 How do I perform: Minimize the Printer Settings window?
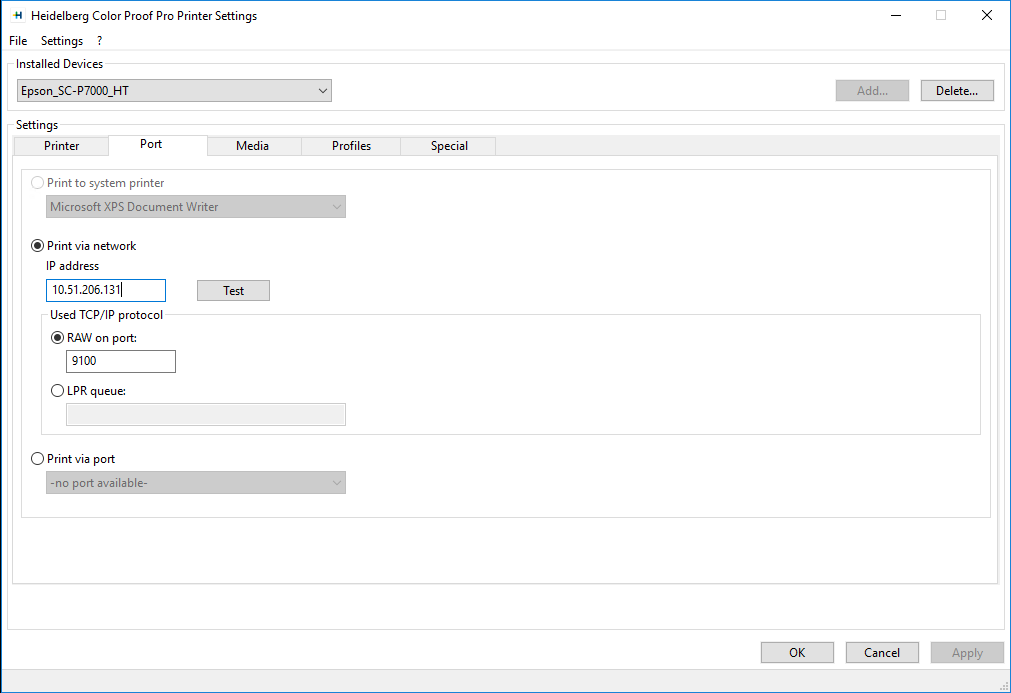[x=896, y=15]
